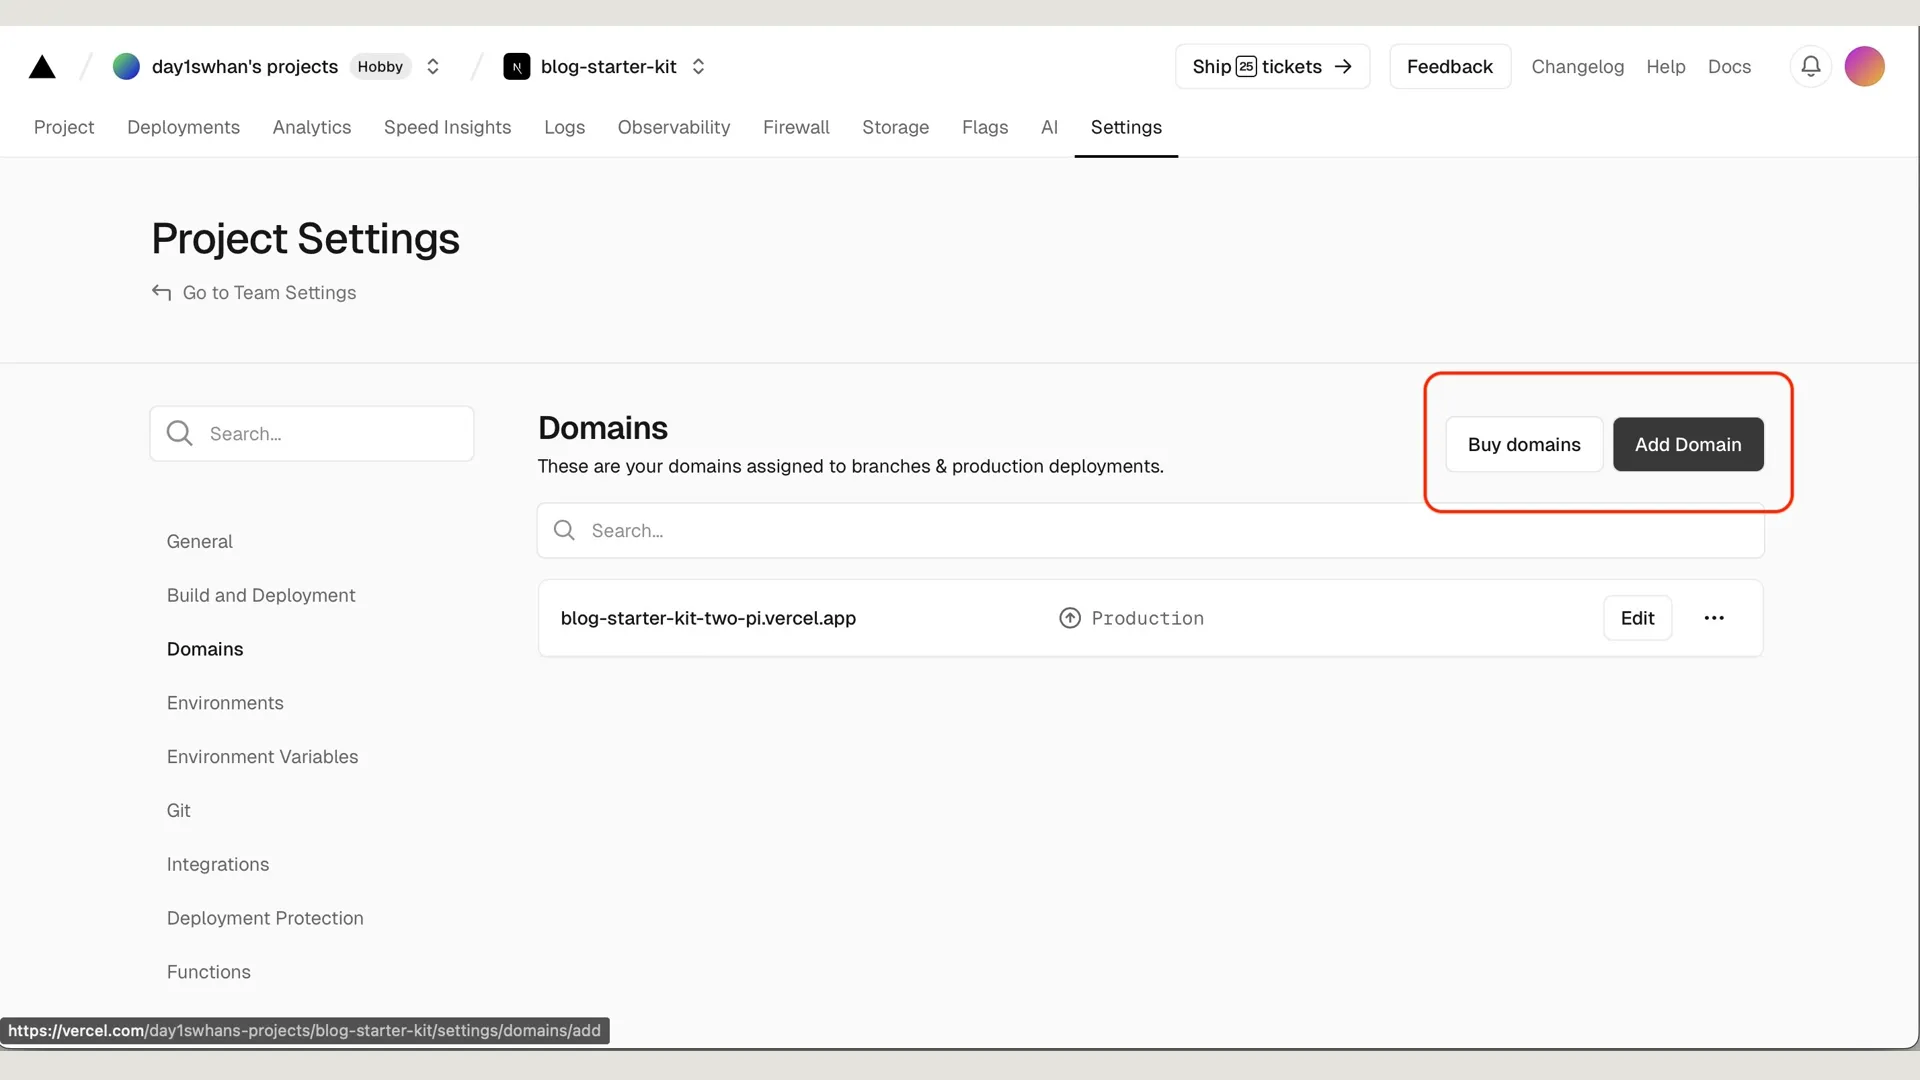Open Deployment Protection settings
1920x1080 pixels.
tap(265, 919)
